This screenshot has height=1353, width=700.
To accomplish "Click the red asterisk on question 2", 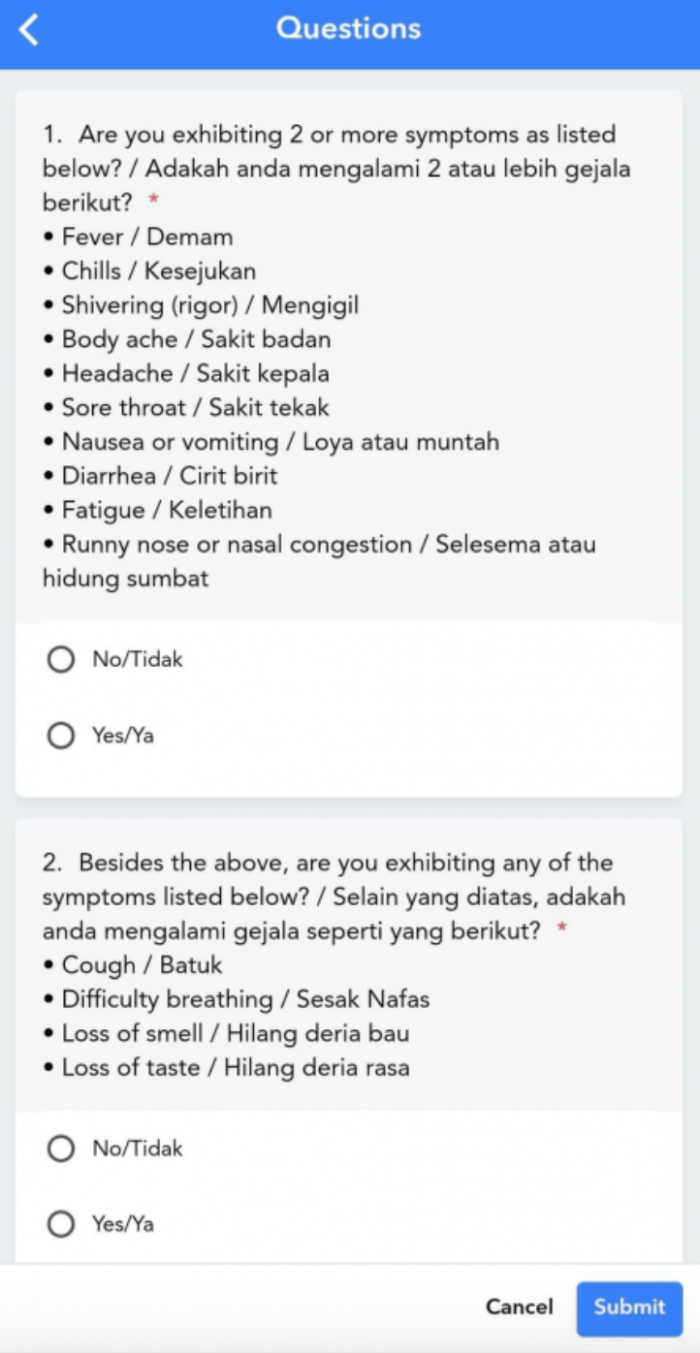I will (x=562, y=930).
